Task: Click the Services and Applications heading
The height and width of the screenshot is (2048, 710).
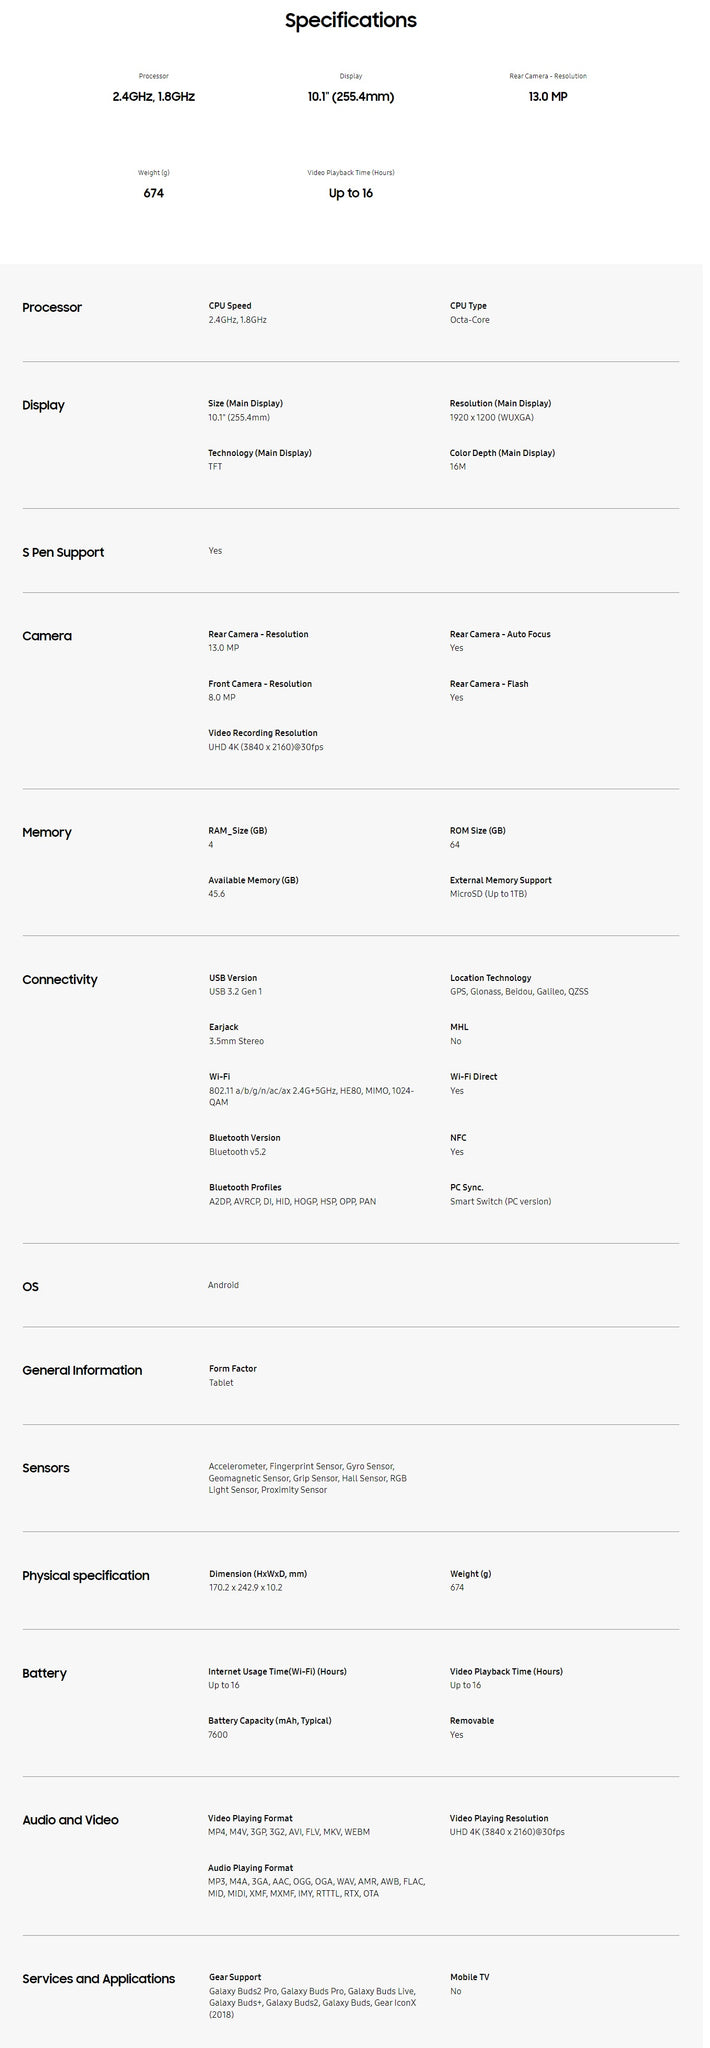Action: click(98, 1979)
